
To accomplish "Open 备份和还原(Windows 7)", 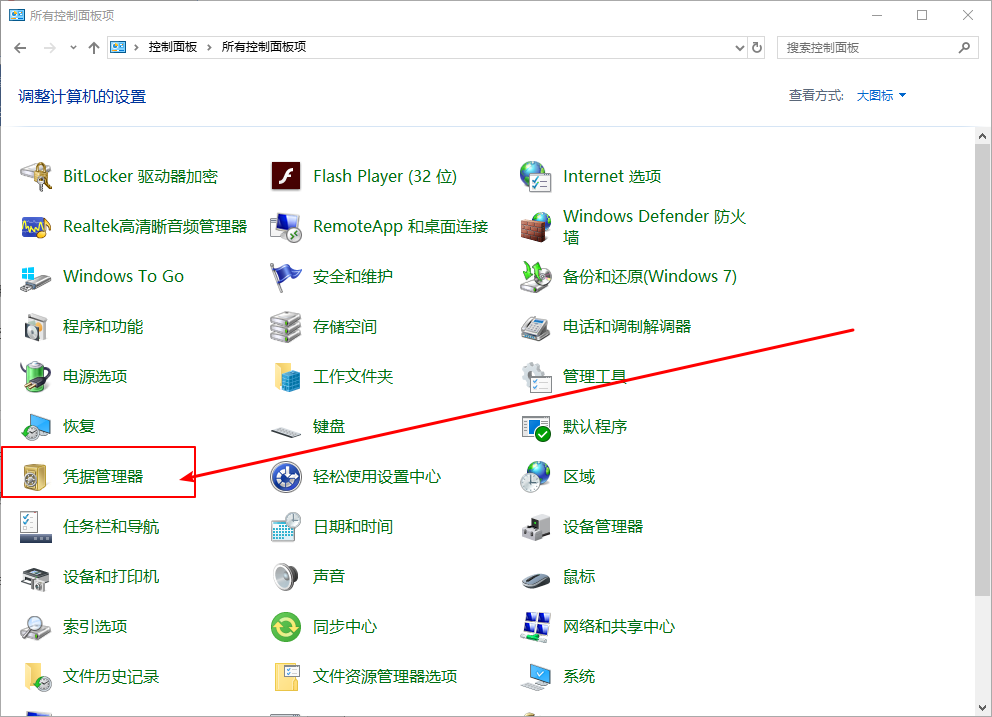I will point(650,276).
